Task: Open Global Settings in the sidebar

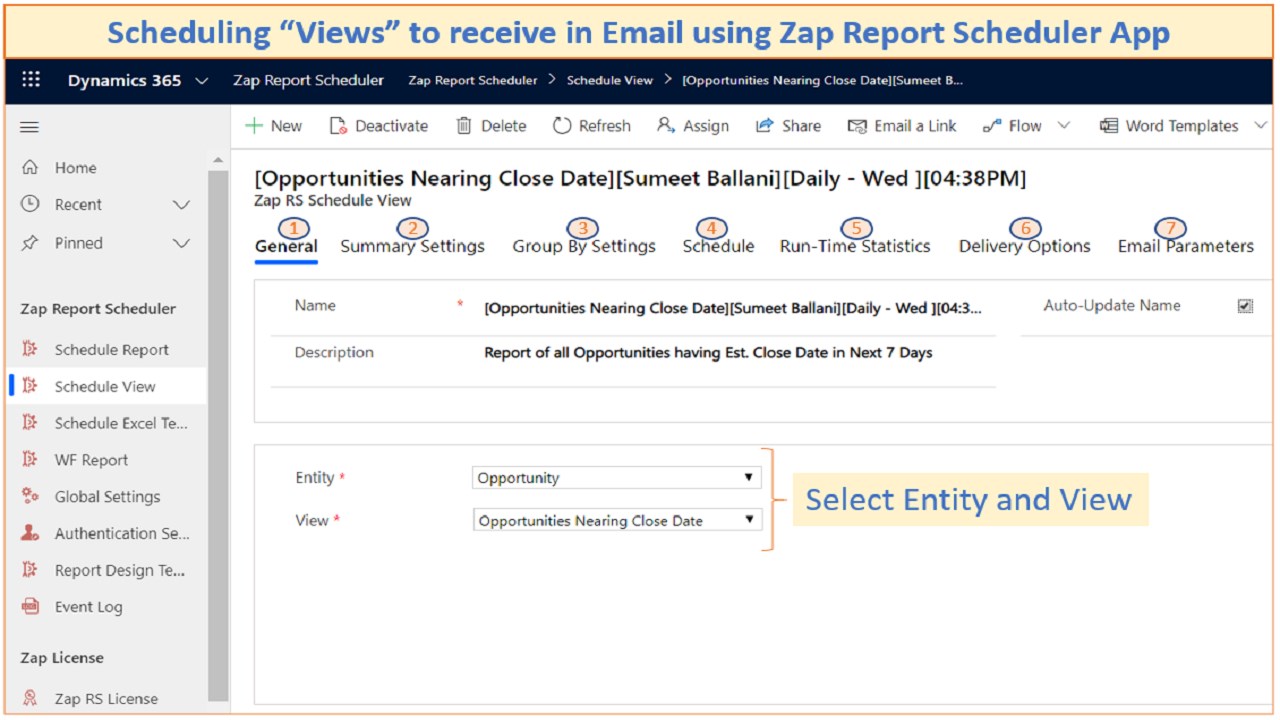Action: [107, 496]
